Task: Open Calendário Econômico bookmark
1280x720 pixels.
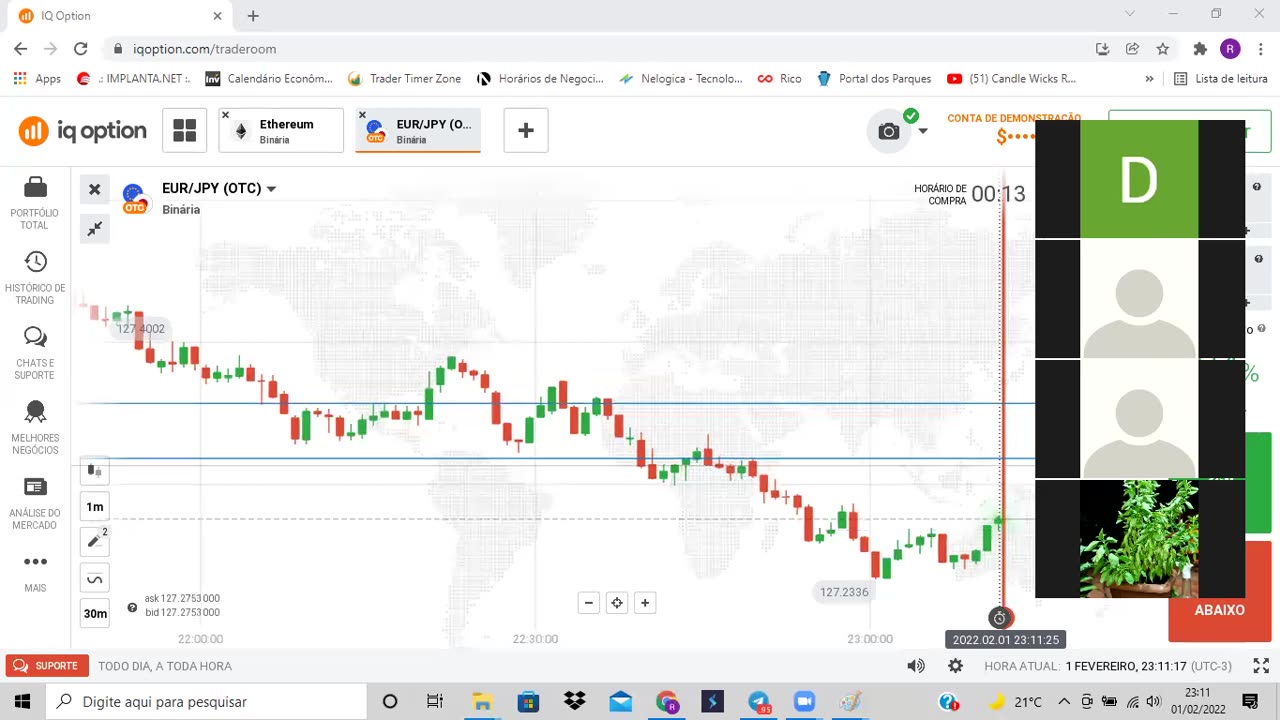Action: point(269,78)
